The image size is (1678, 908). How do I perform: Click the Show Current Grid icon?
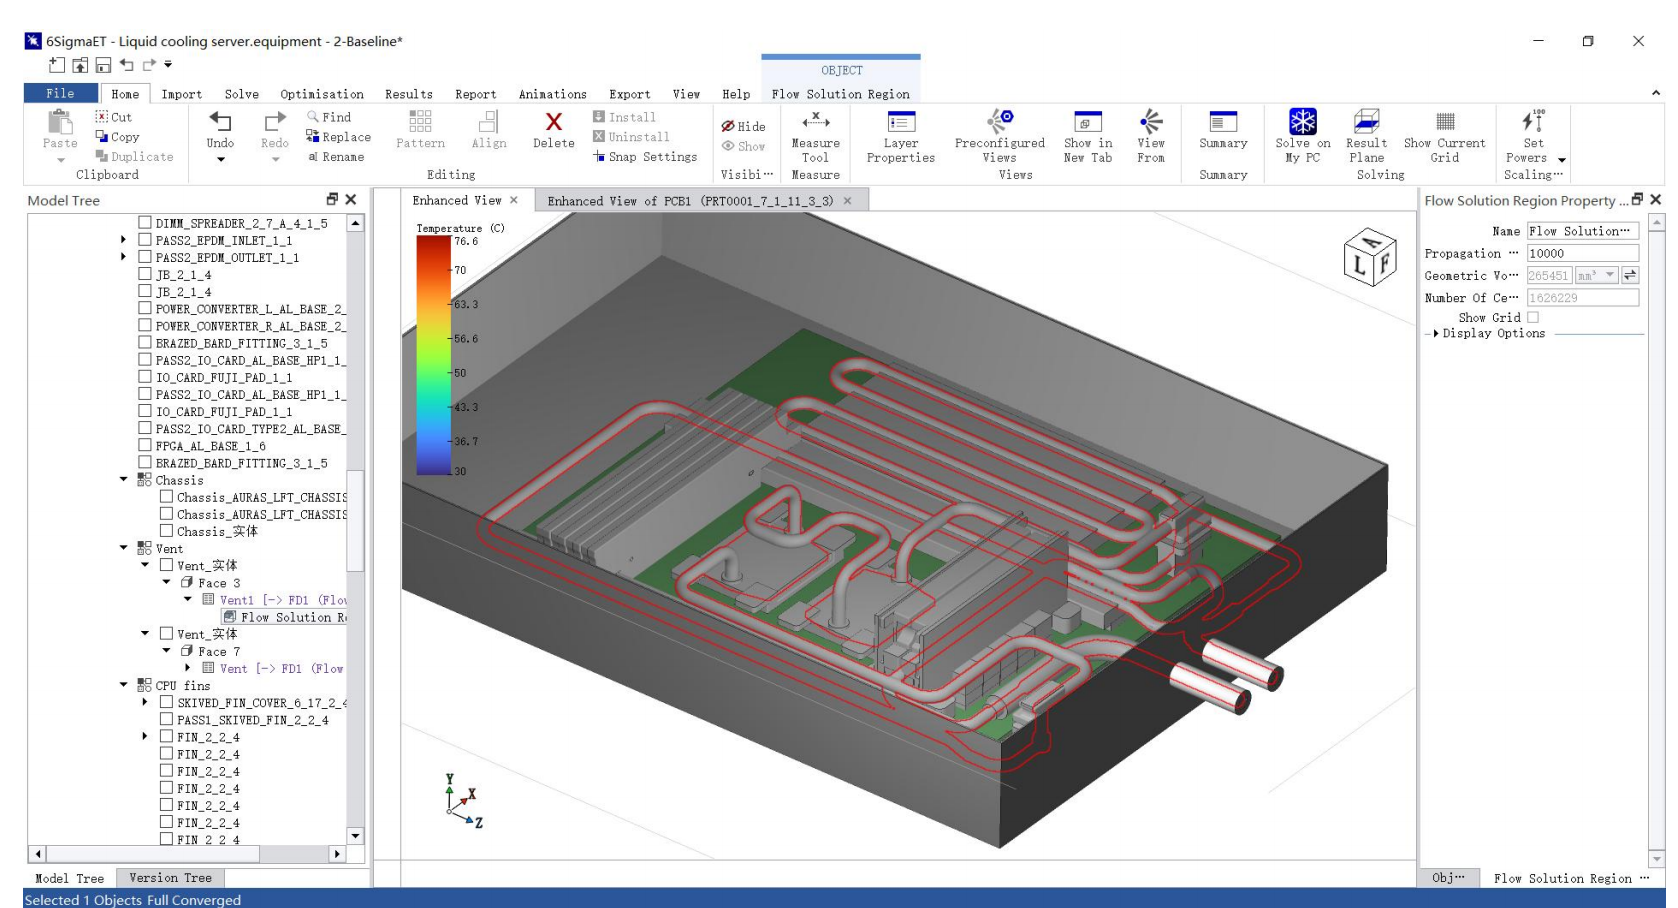tap(1444, 124)
